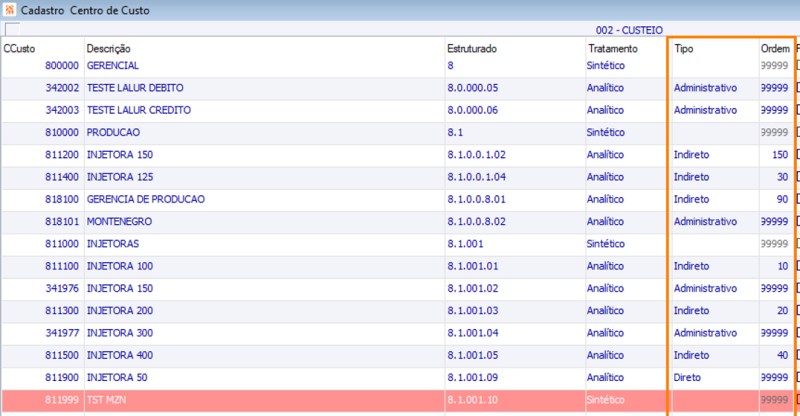The height and width of the screenshot is (416, 800).
Task: Click structured code 8.0.000.06
Action: [472, 110]
